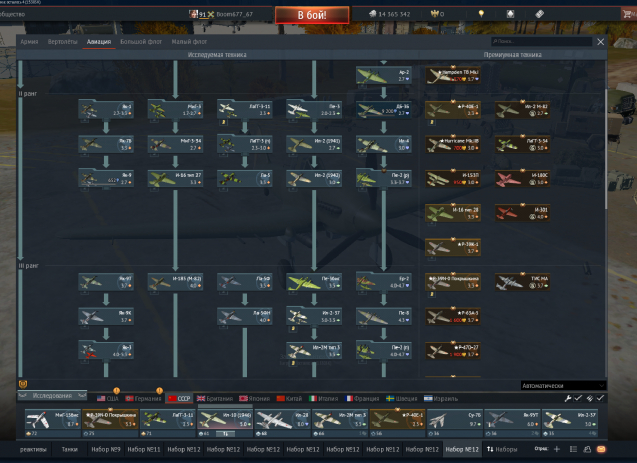Image resolution: width=637 pixels, height=463 pixels.
Task: Select the И-16 тип 27 card
Action: tap(175, 179)
